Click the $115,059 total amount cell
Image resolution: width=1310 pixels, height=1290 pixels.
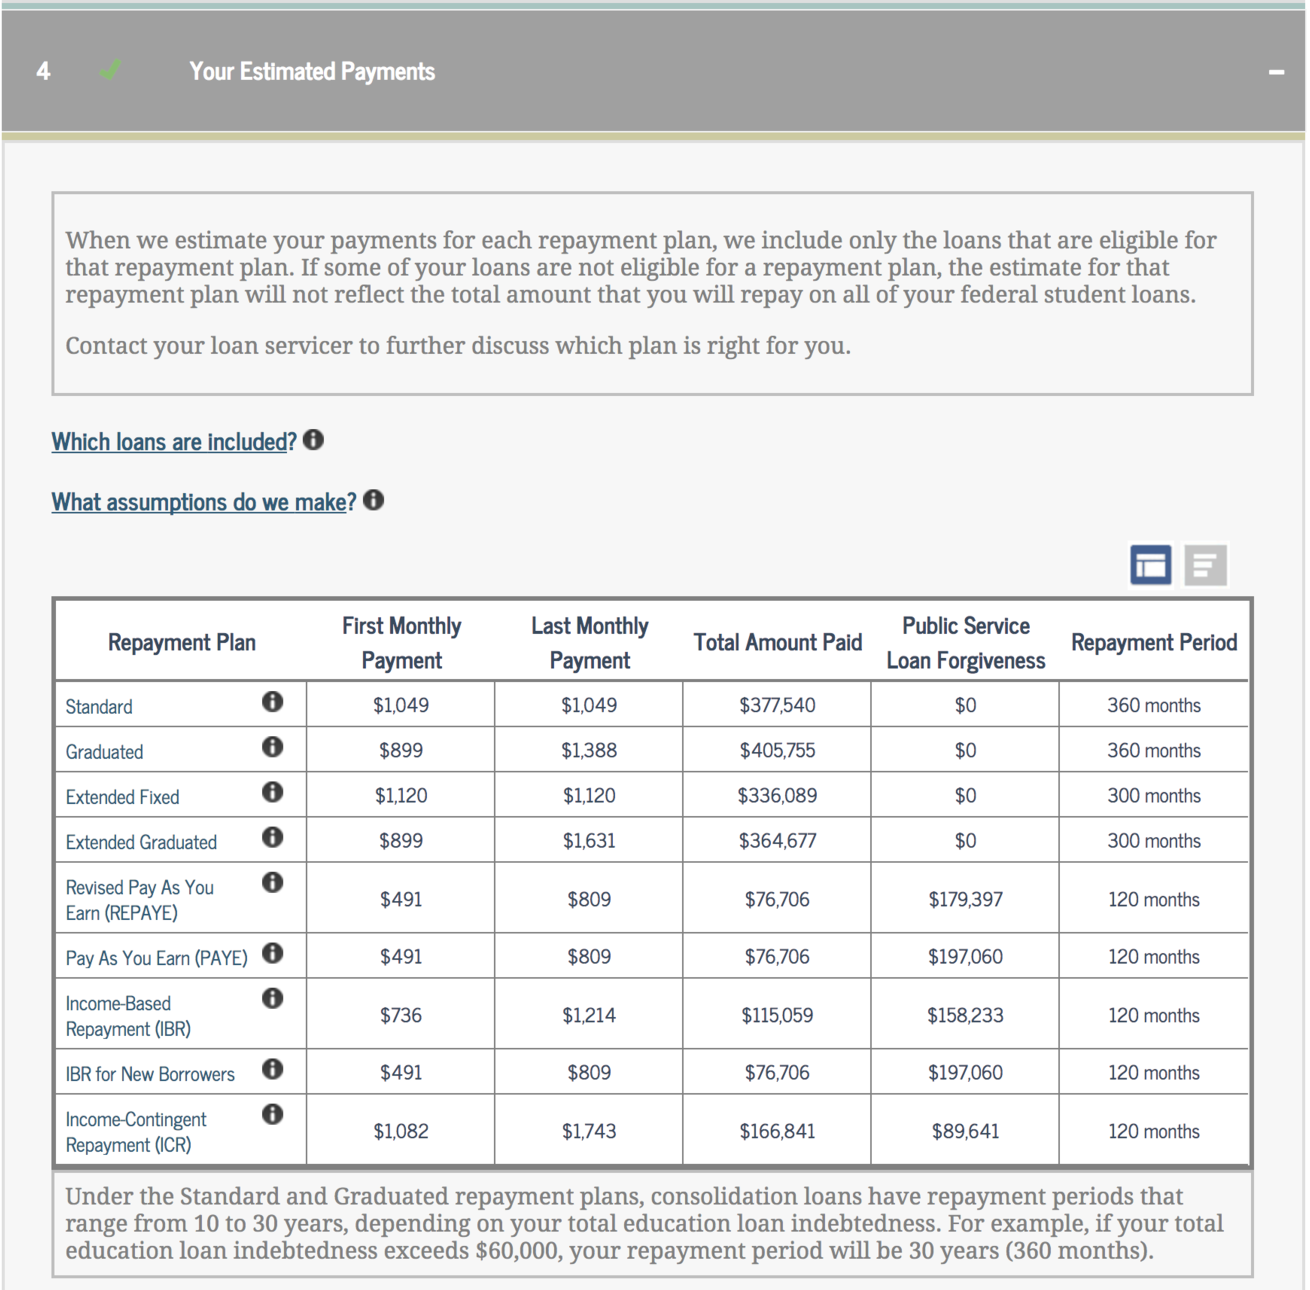point(777,1015)
